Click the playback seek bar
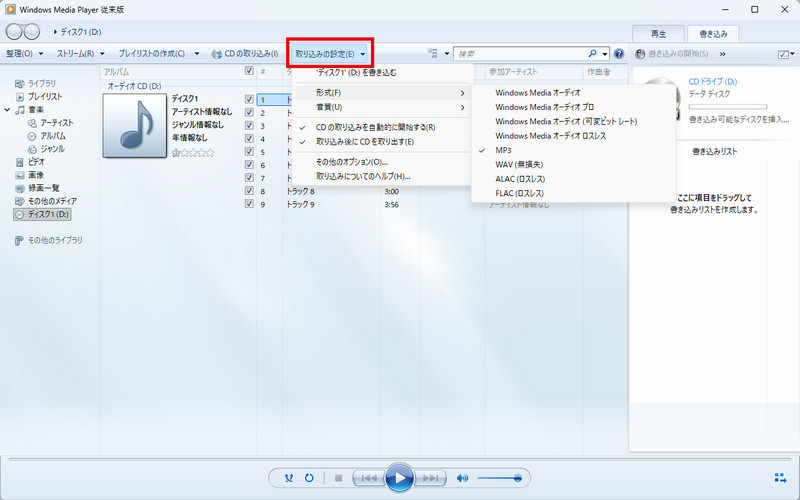 pyautogui.click(x=399, y=459)
